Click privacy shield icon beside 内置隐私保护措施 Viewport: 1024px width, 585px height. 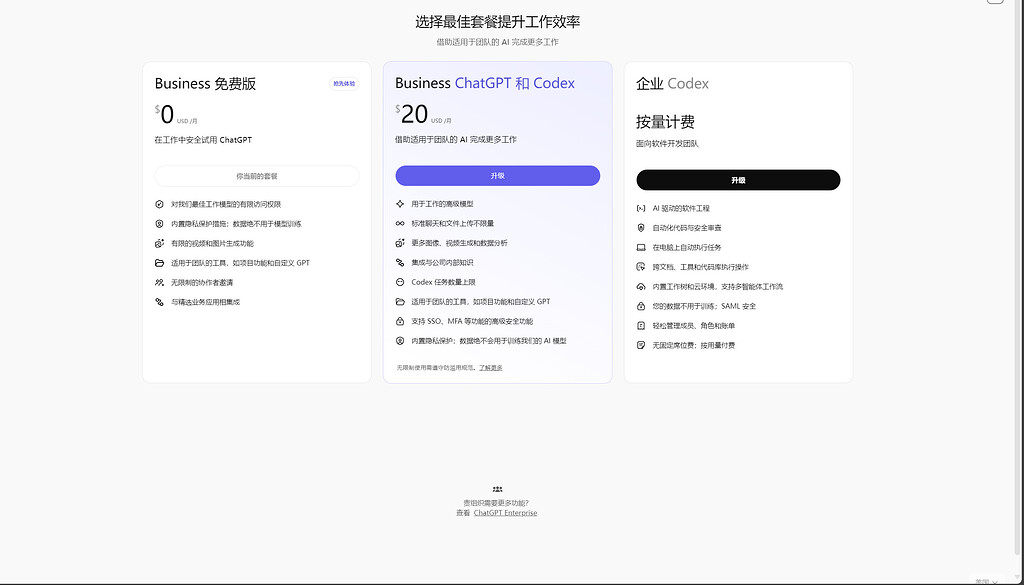(x=159, y=224)
